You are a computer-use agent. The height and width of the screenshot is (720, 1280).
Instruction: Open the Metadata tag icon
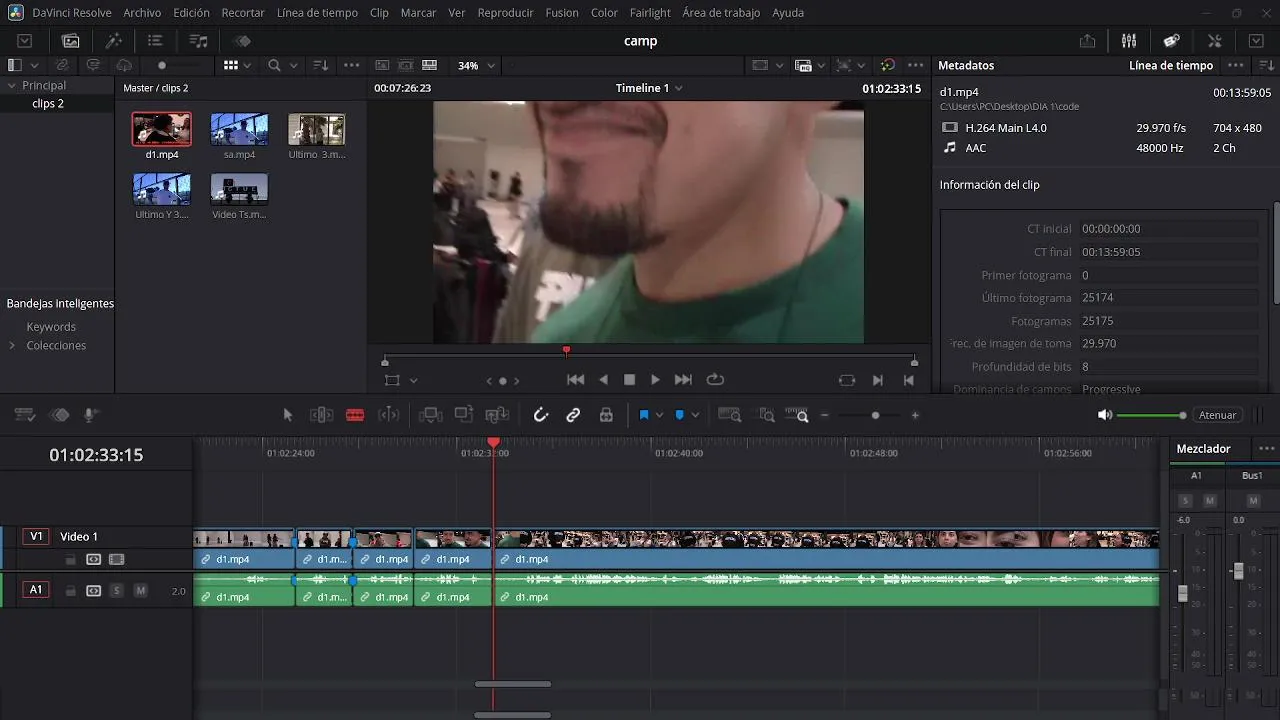(1171, 41)
